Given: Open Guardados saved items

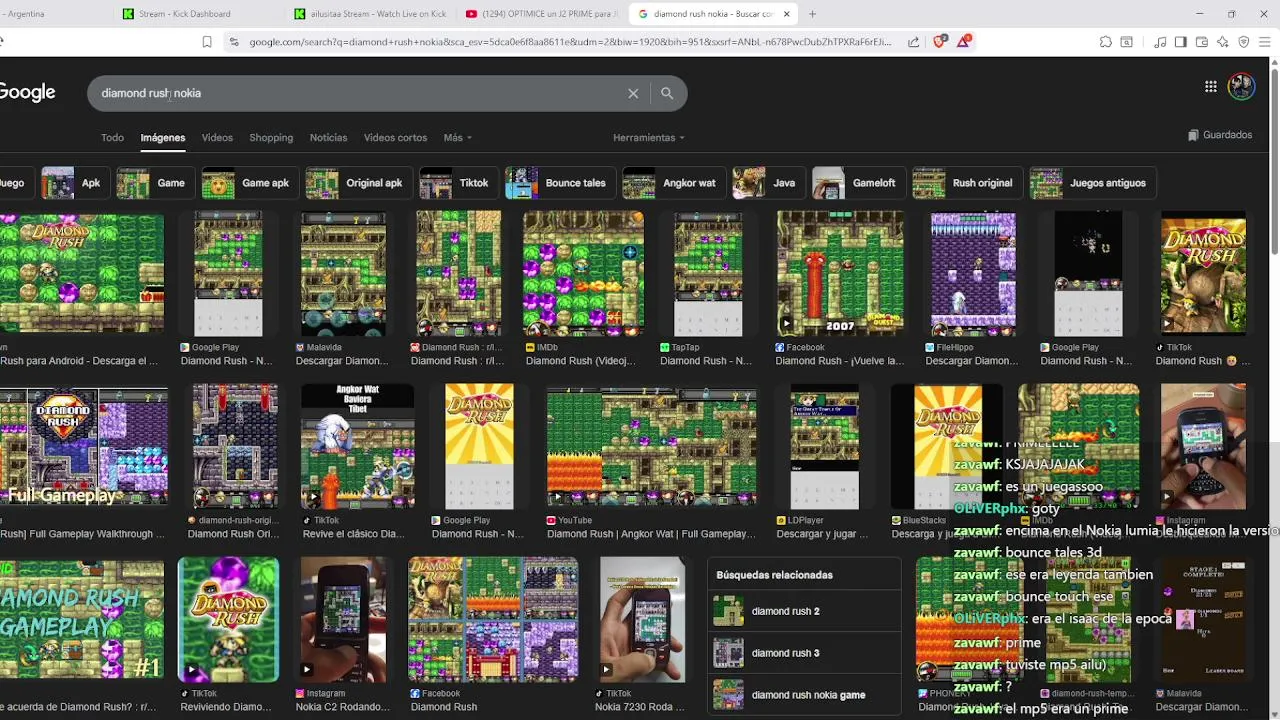Looking at the screenshot, I should [1220, 135].
